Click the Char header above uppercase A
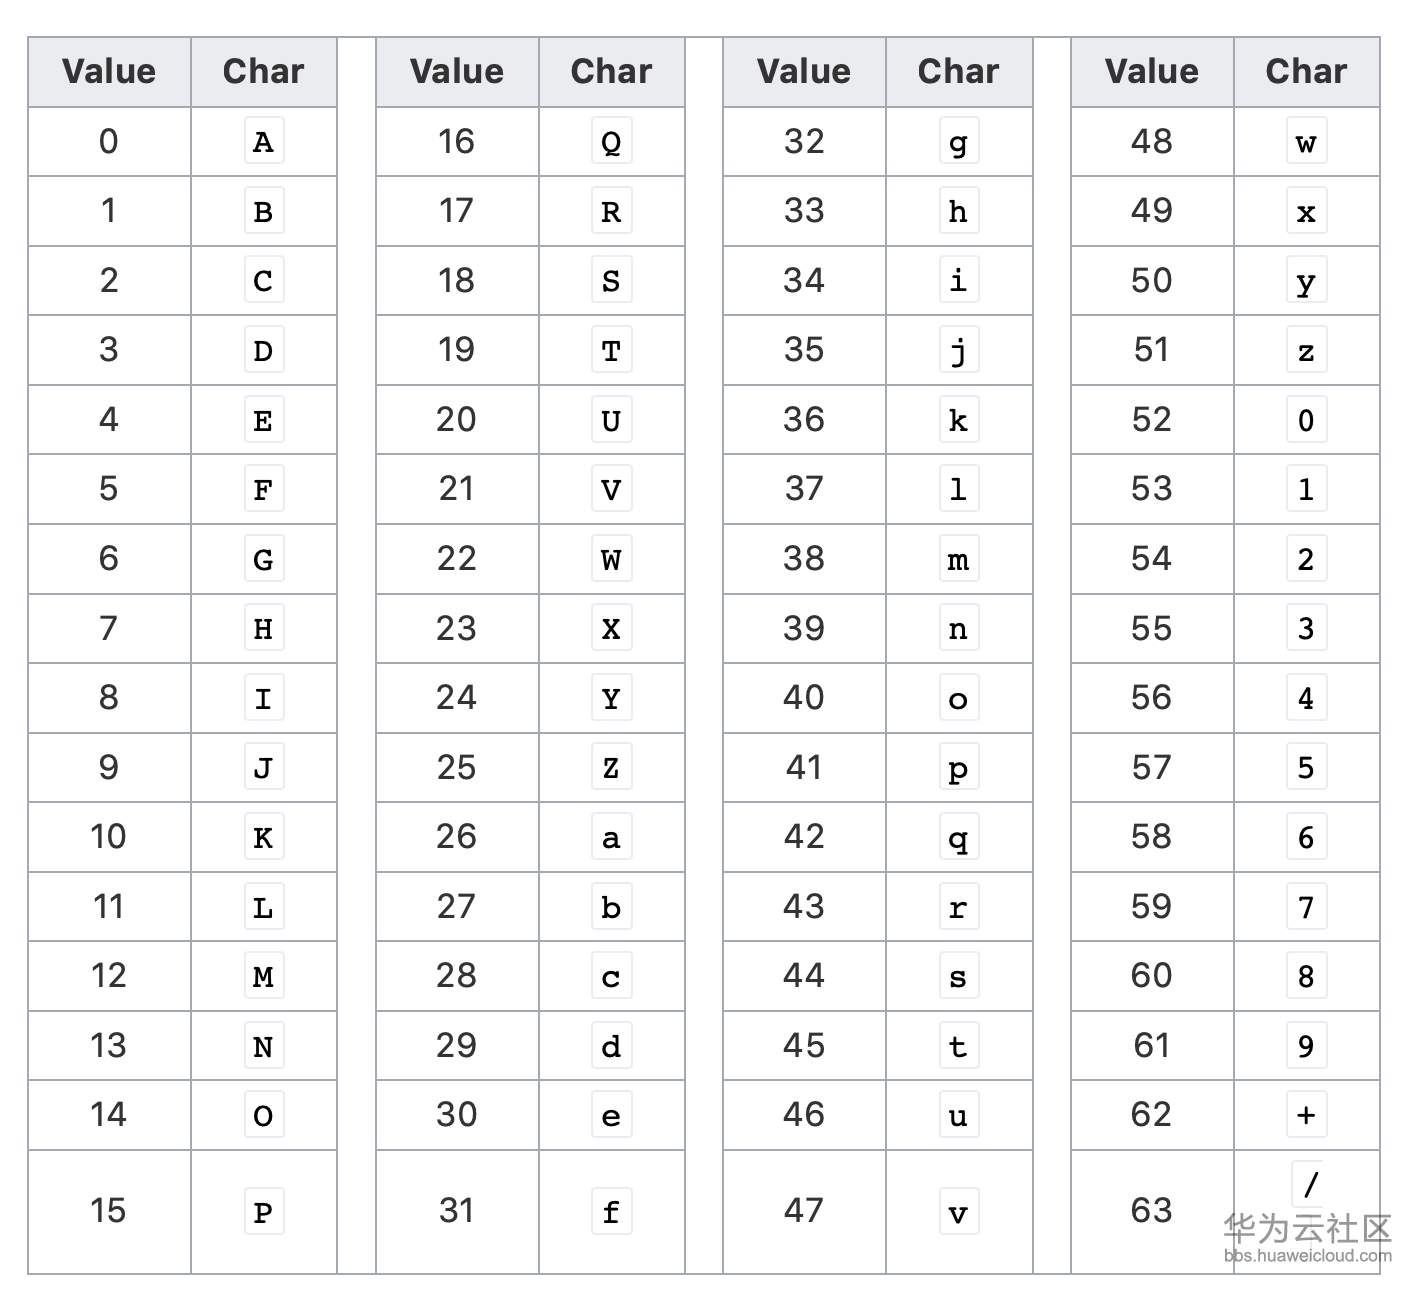Viewport: 1422px width, 1292px height. point(263,72)
